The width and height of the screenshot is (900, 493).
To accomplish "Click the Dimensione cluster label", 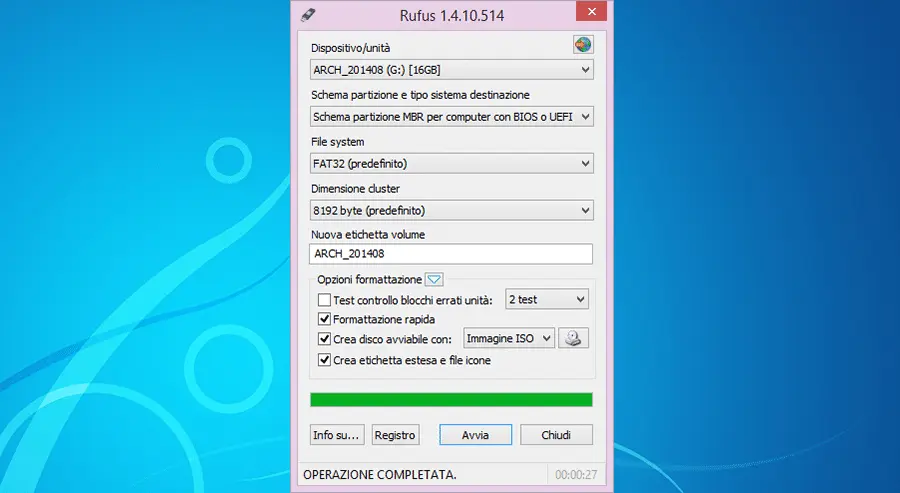I will (x=355, y=189).
